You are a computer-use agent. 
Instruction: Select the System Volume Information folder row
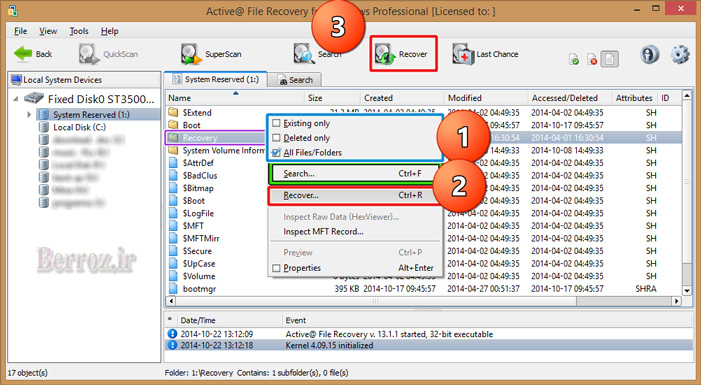tap(423, 150)
